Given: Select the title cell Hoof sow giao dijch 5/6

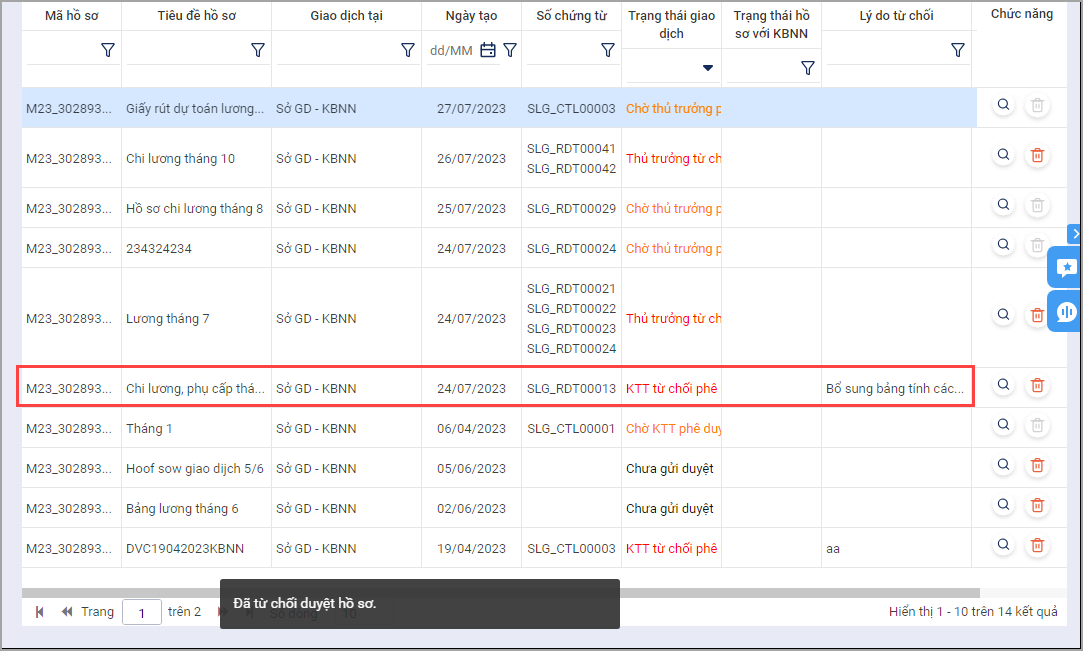Looking at the screenshot, I should point(194,469).
